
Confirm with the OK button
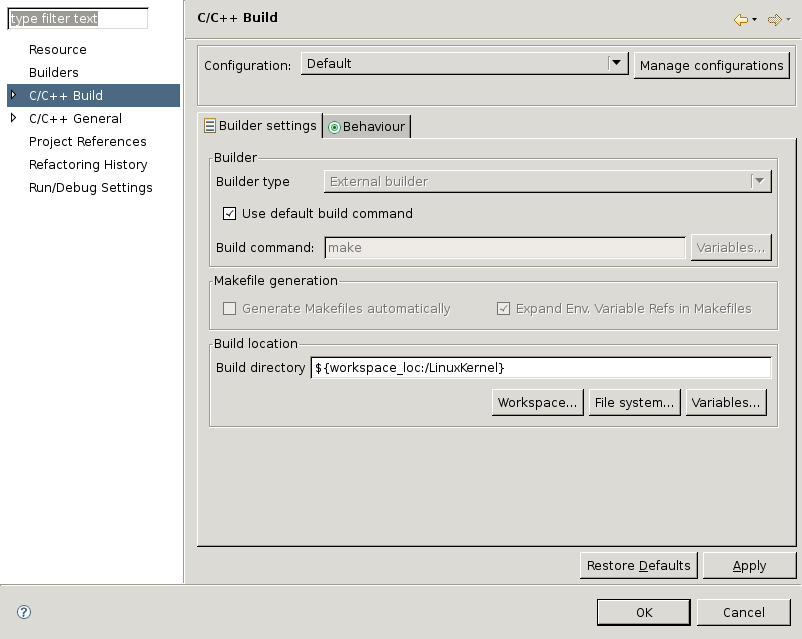643,612
